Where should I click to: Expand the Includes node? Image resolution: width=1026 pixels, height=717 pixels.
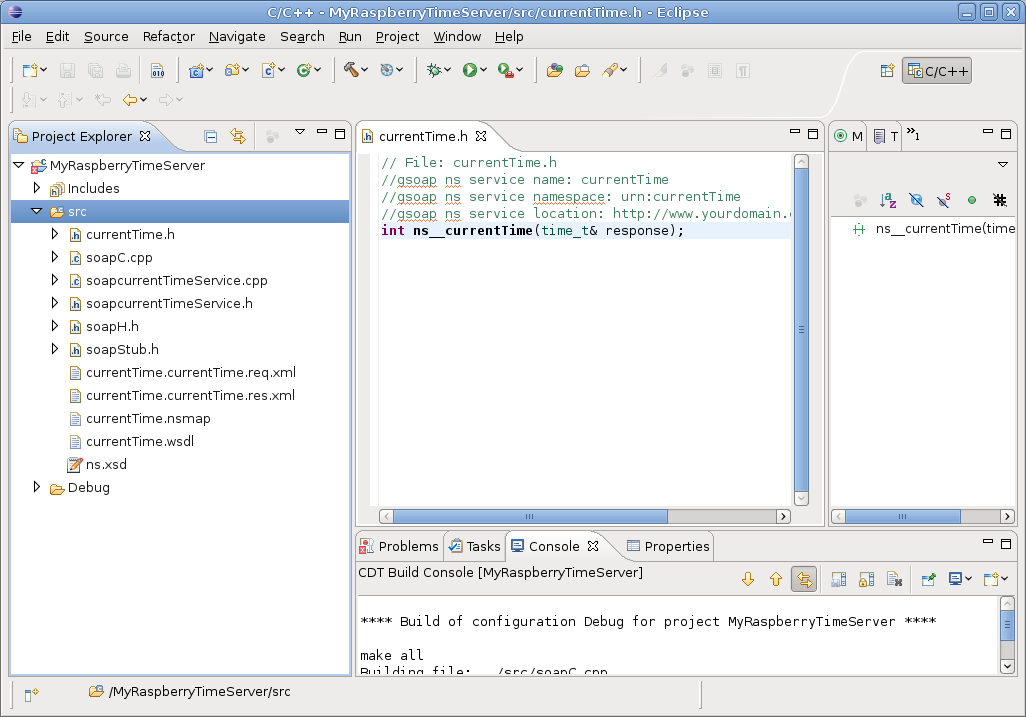[x=37, y=188]
